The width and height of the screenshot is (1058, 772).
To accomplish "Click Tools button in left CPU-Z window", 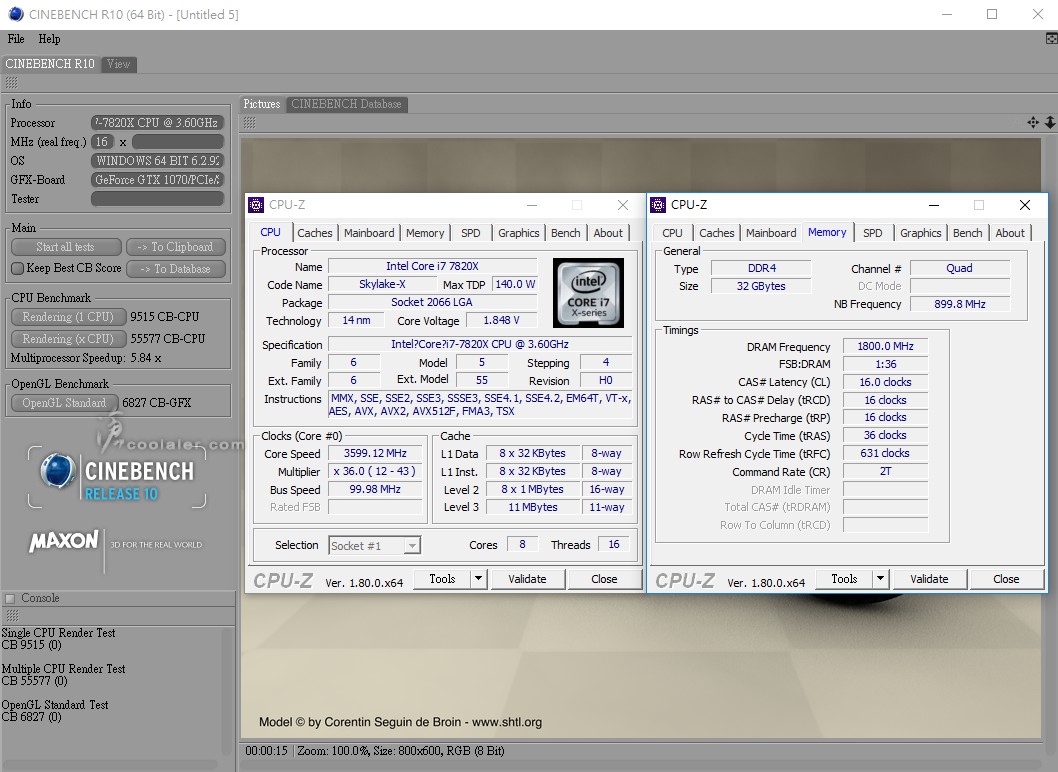I will tap(442, 579).
